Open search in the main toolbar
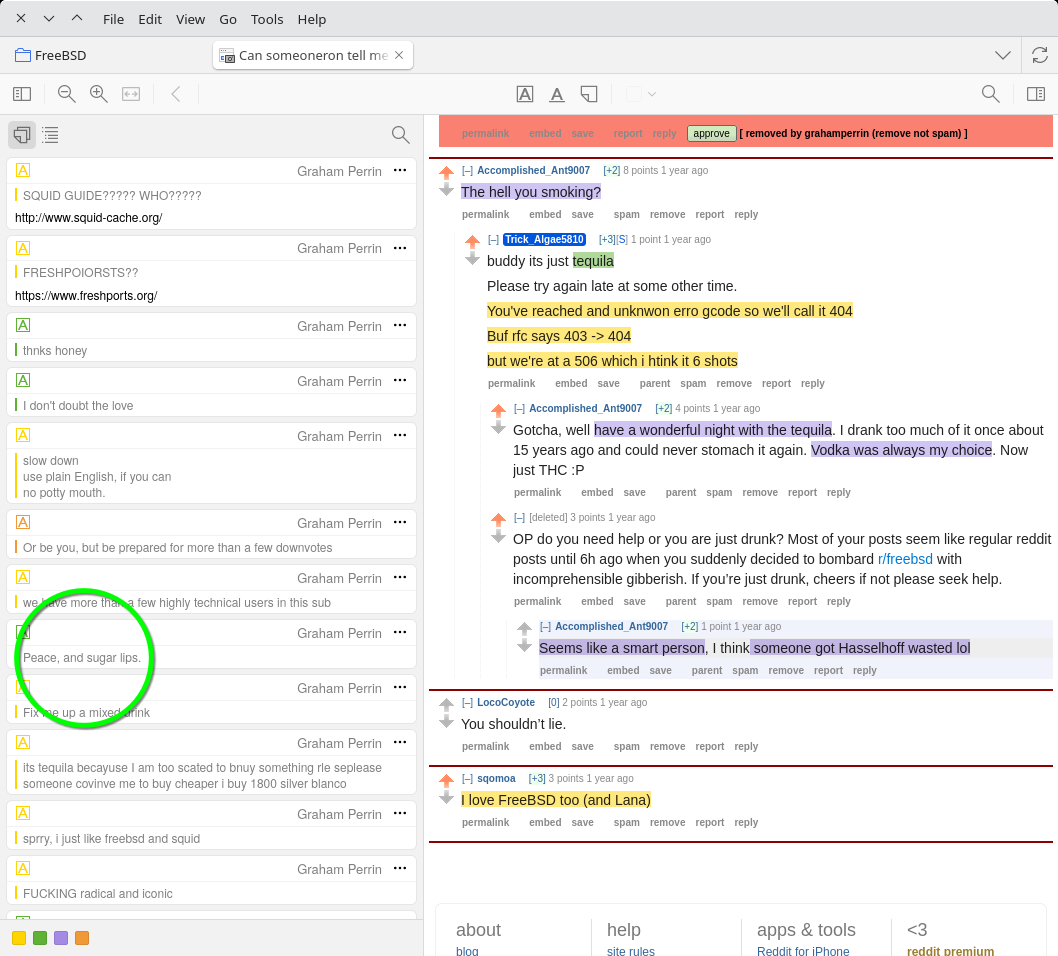The height and width of the screenshot is (956, 1058). pyautogui.click(x=990, y=94)
